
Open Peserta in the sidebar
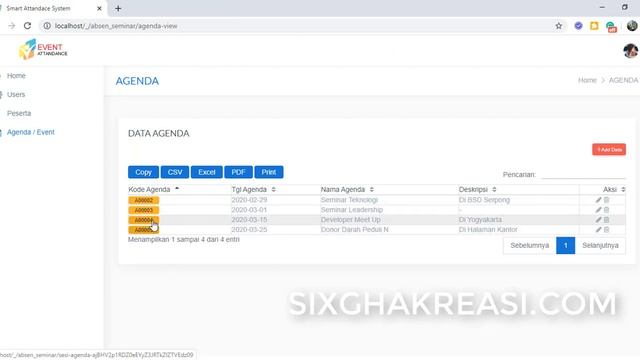tap(19, 113)
